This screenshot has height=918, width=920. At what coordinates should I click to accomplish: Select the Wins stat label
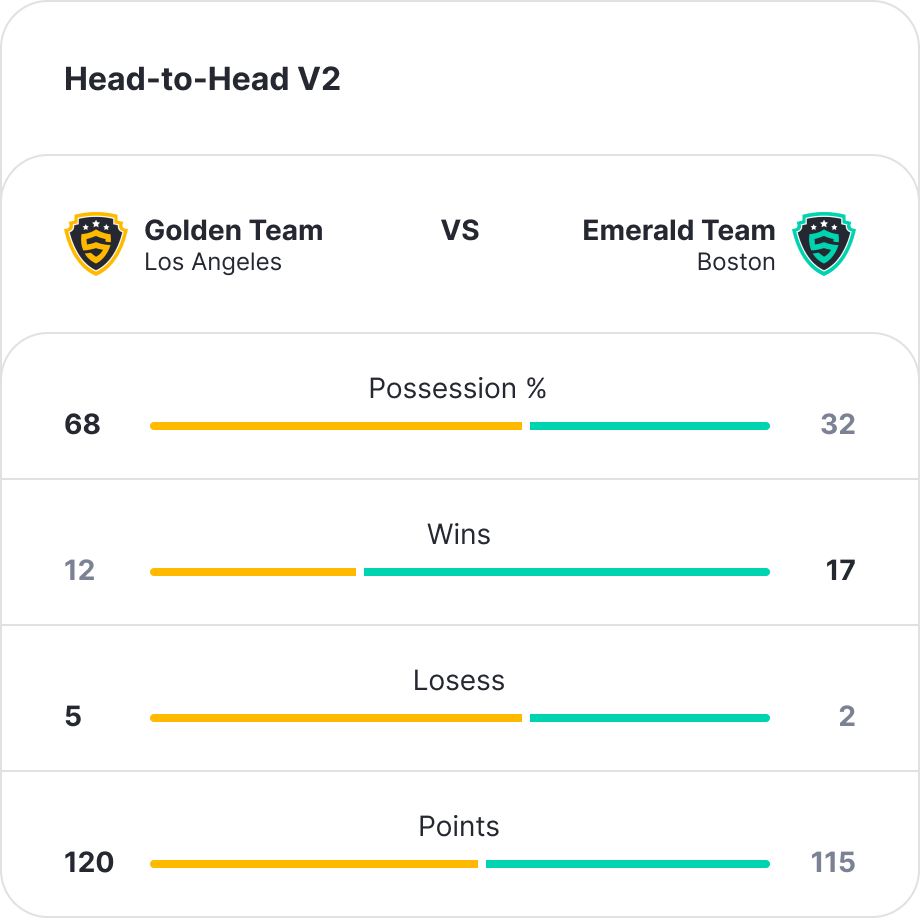459,534
